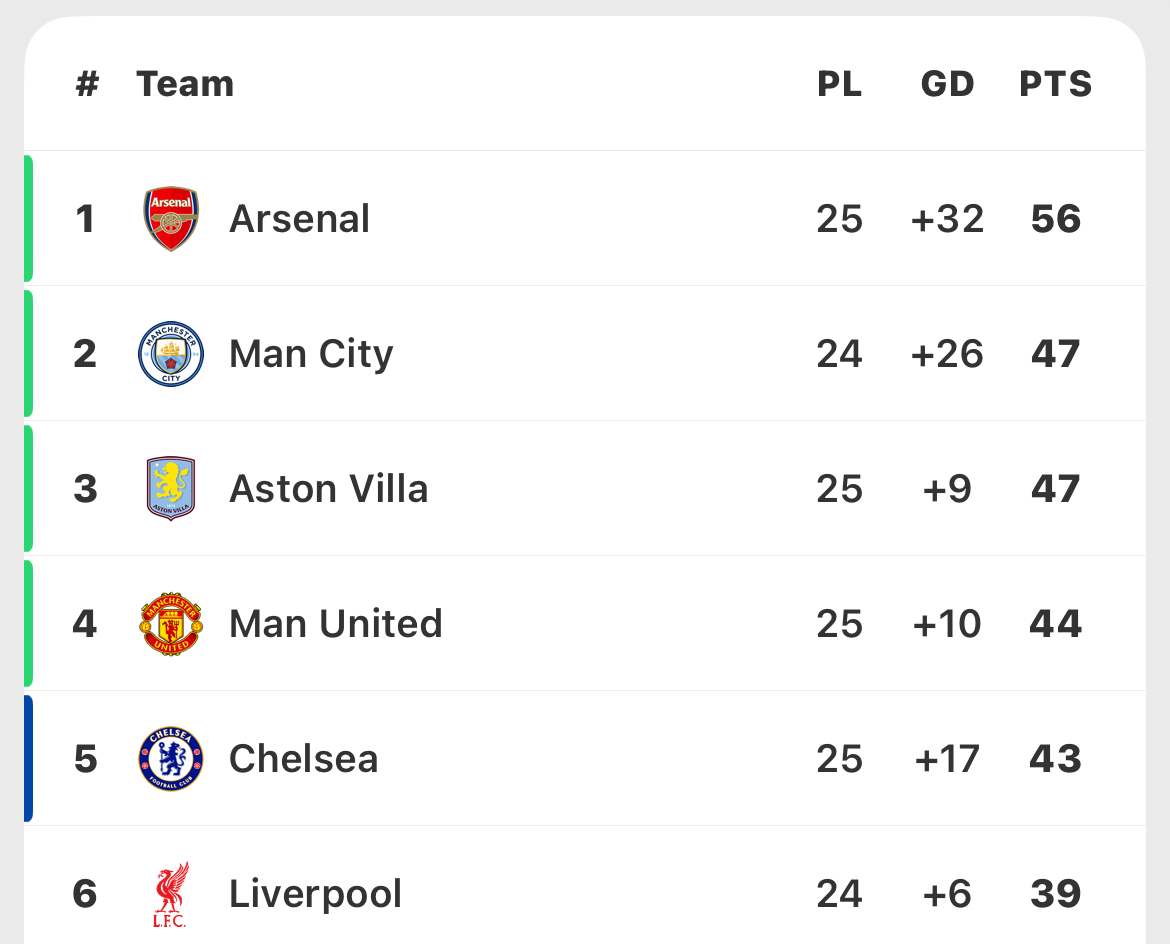
Task: Click Chelsea's blue qualification marker
Action: click(29, 759)
